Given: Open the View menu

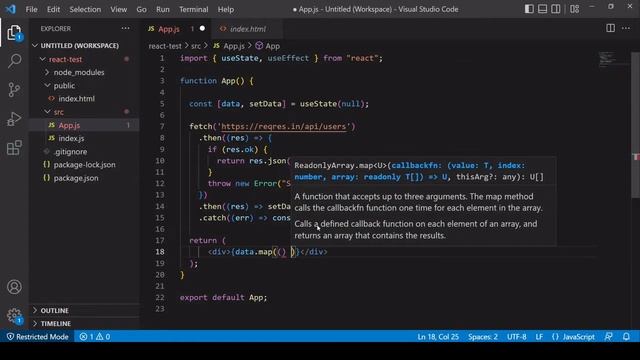Looking at the screenshot, I should (x=118, y=9).
